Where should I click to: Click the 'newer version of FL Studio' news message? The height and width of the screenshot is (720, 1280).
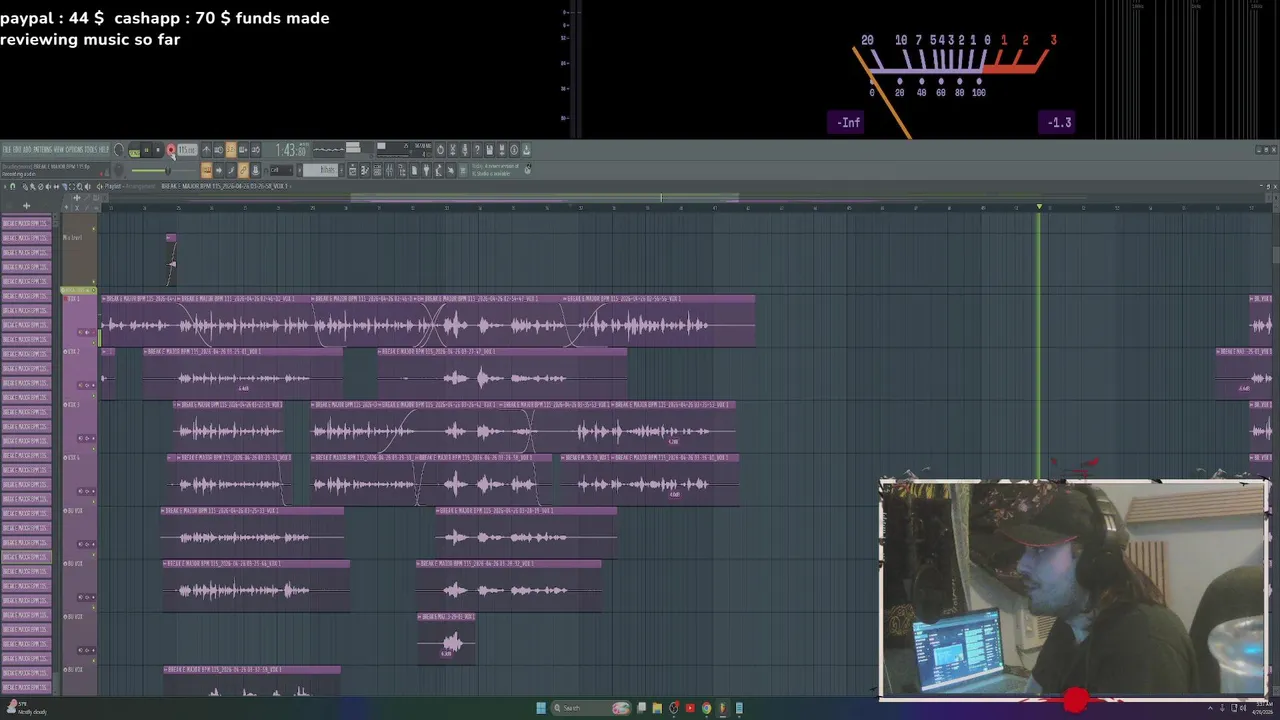(x=495, y=170)
